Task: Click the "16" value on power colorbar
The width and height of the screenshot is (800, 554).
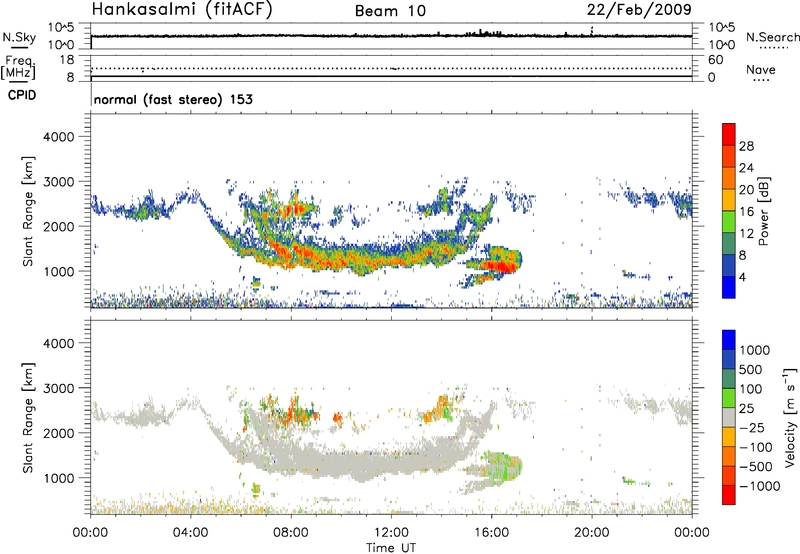Action: click(746, 212)
